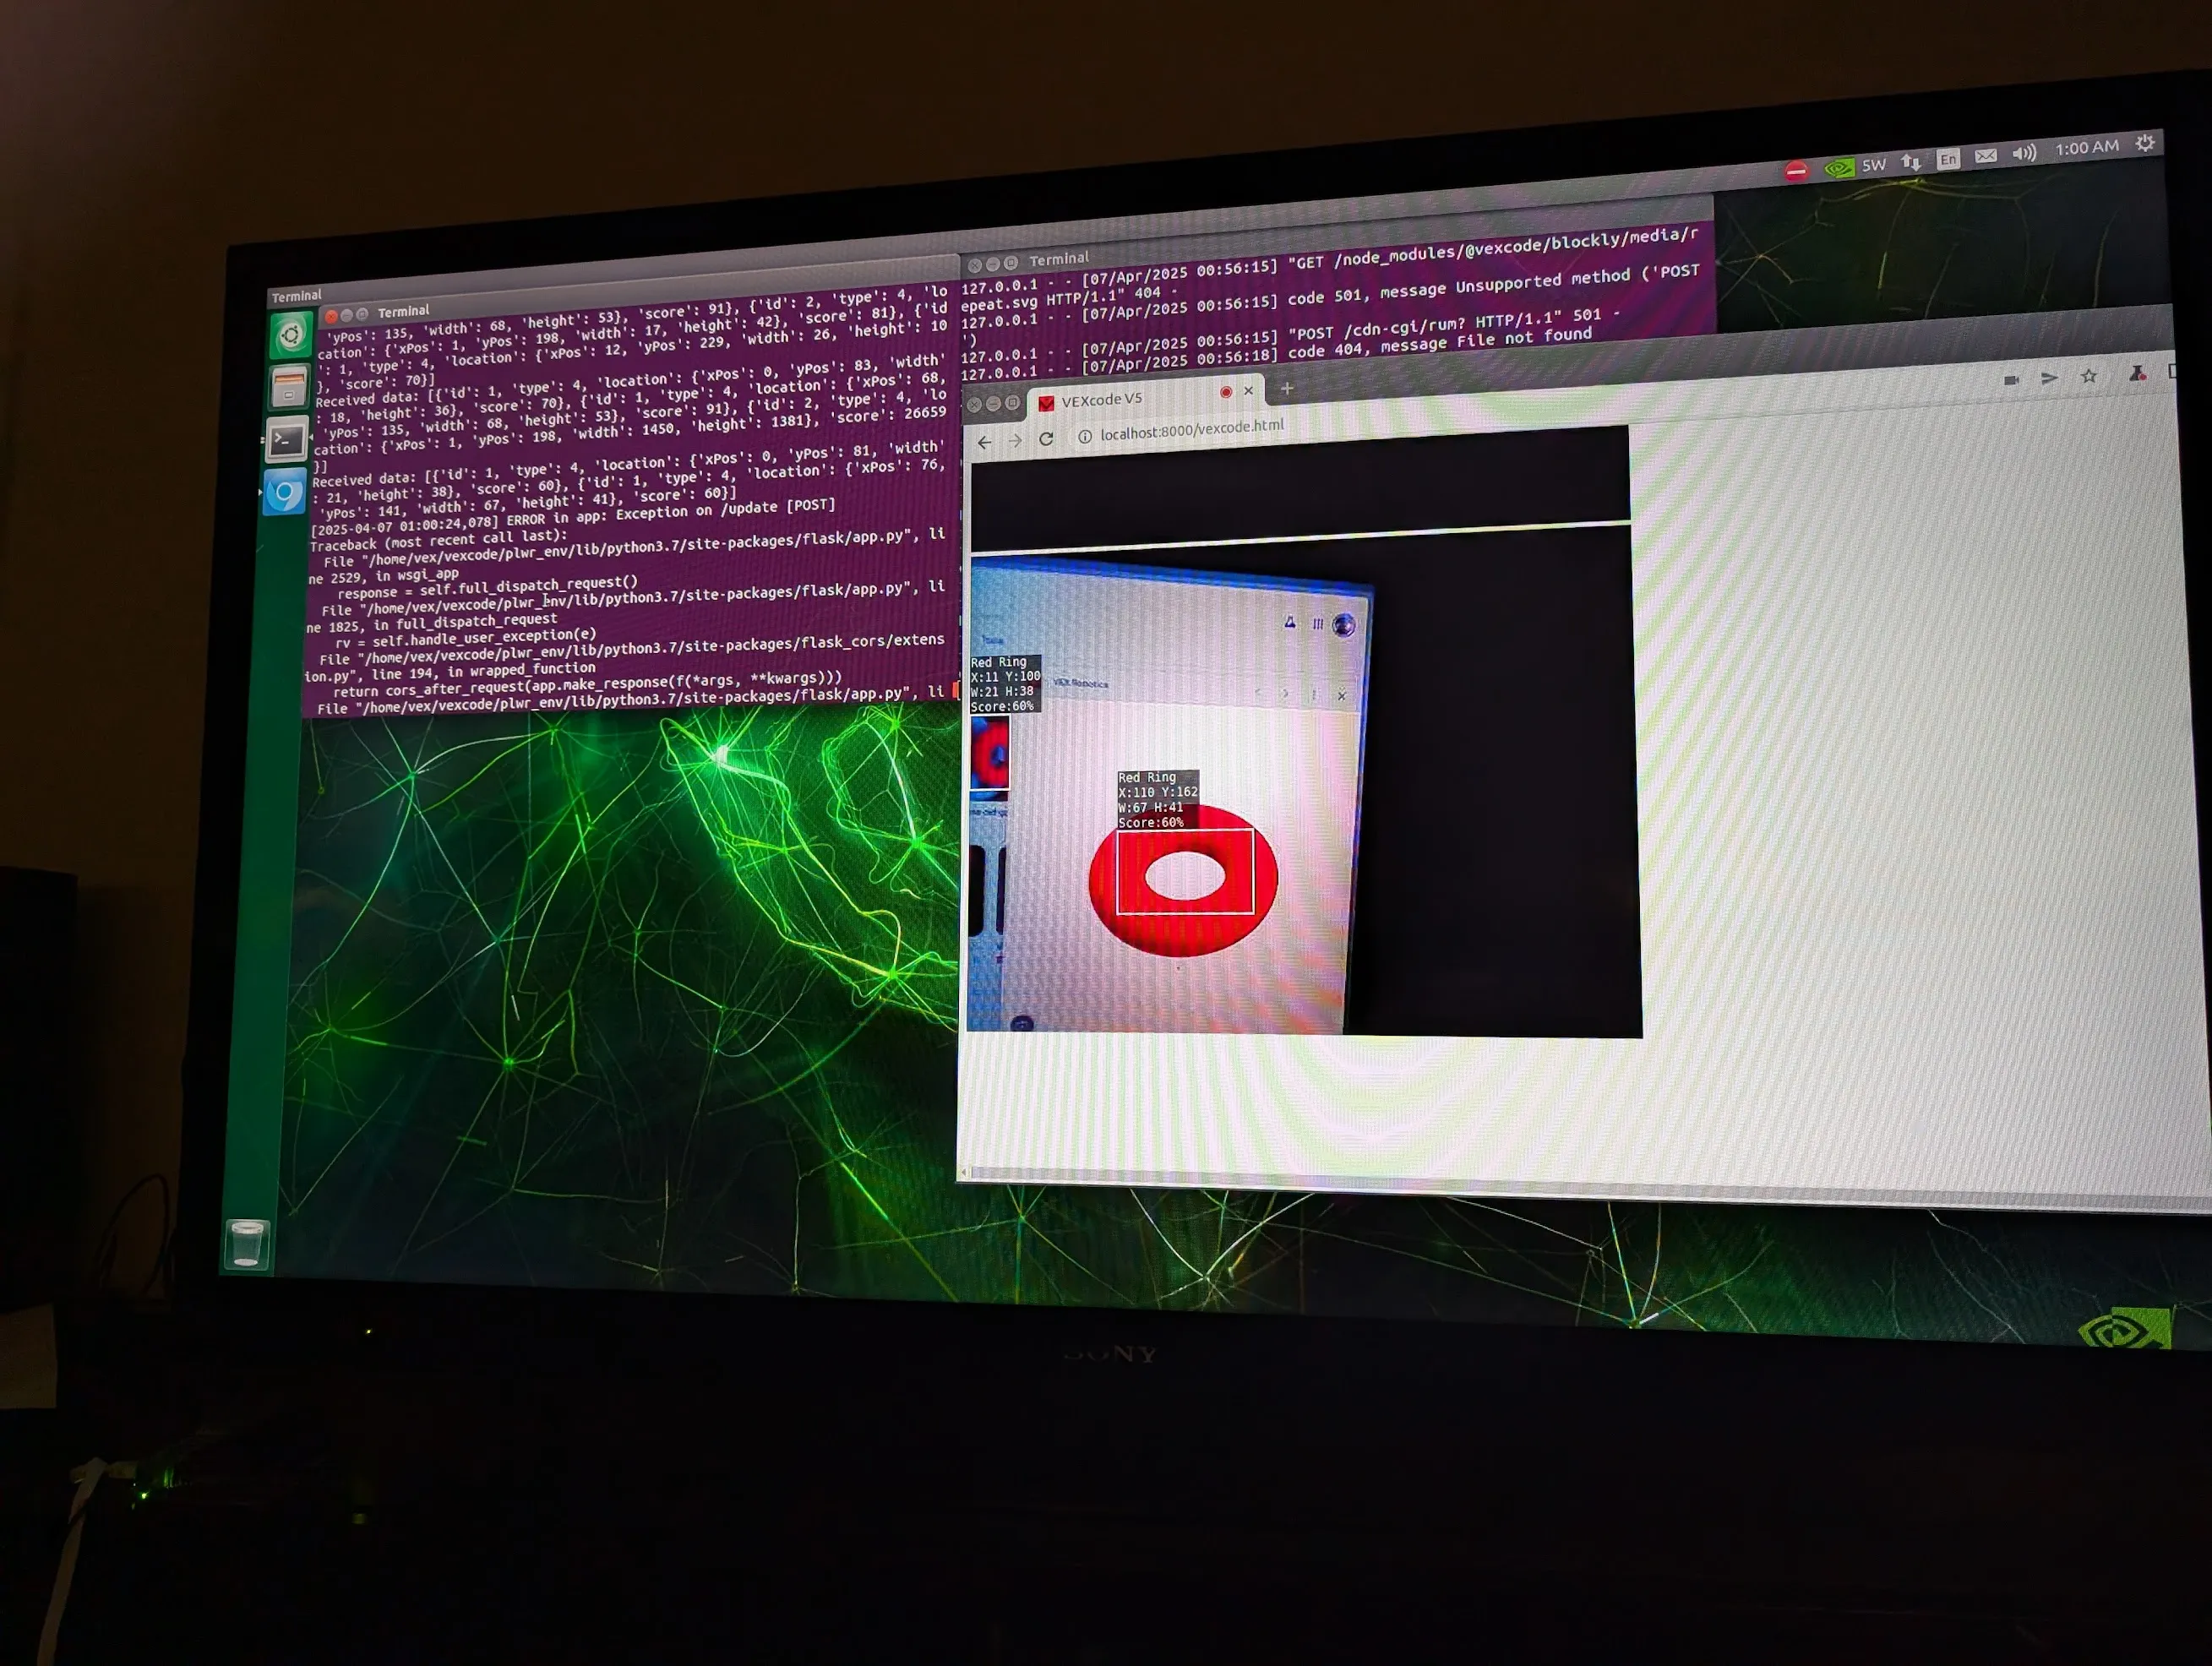Image resolution: width=2212 pixels, height=1666 pixels.
Task: Click the 1:00 AM clock
Action: point(2087,148)
